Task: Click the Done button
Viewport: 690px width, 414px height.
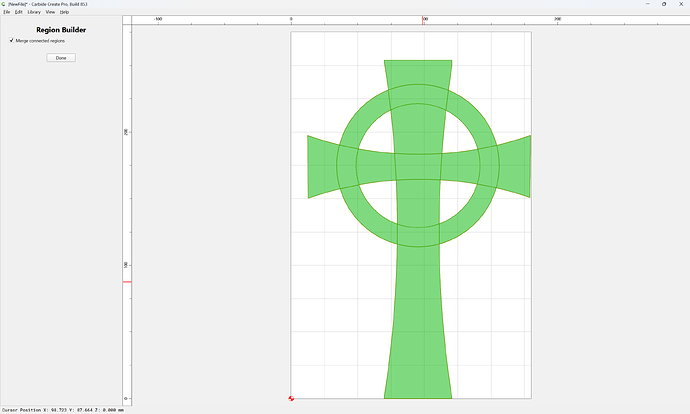Action: 61,58
